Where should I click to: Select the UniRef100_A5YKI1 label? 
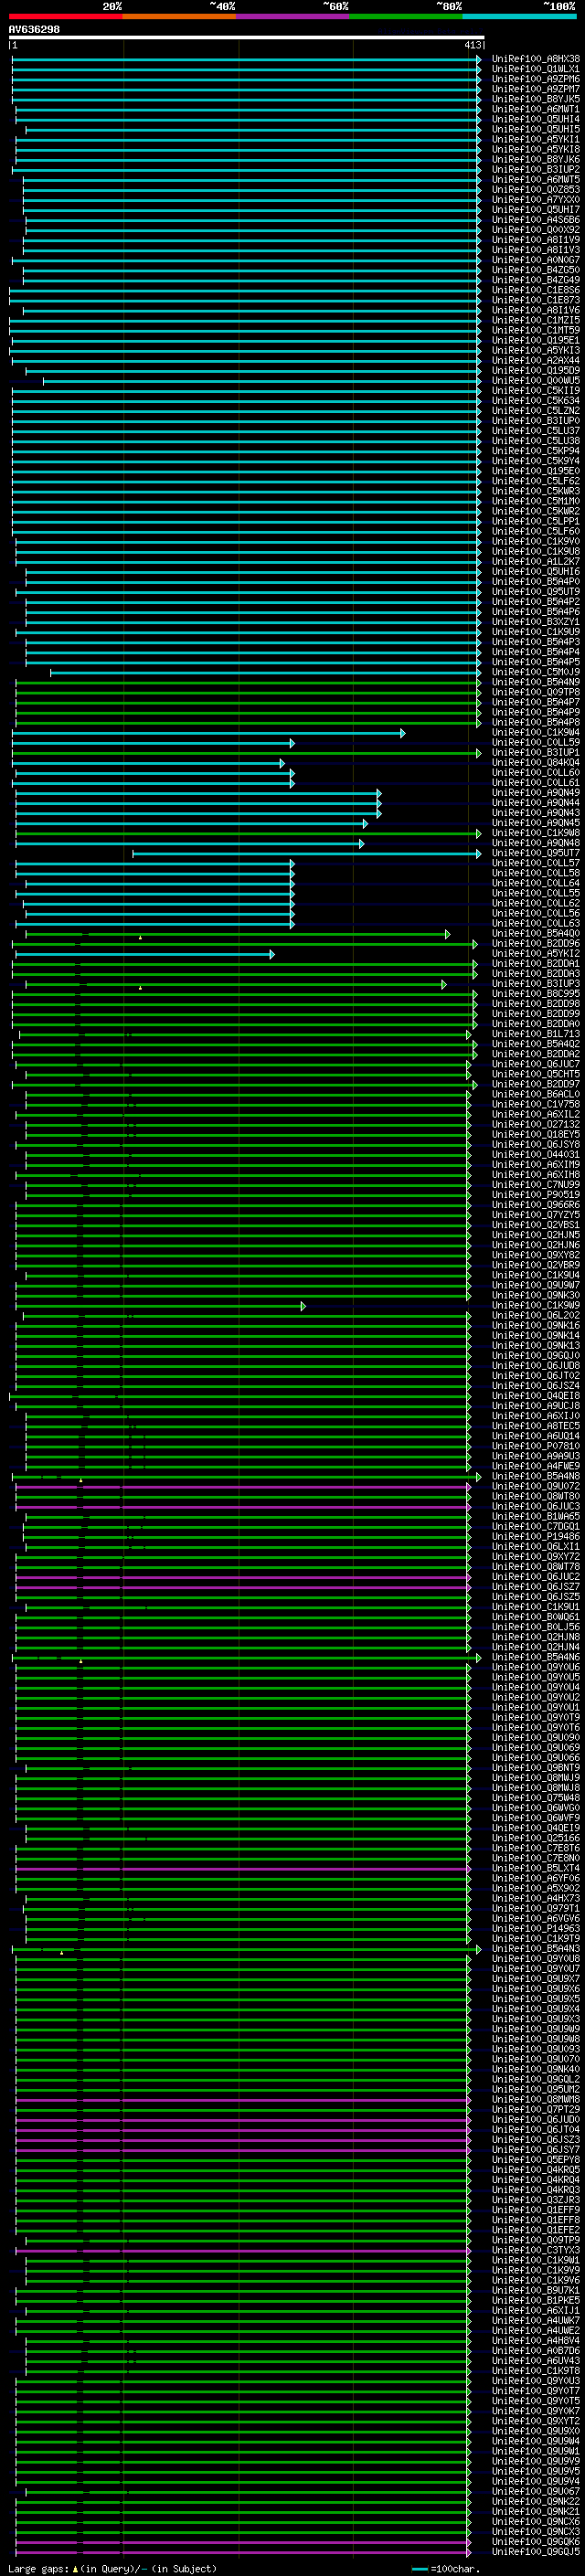coord(535,139)
